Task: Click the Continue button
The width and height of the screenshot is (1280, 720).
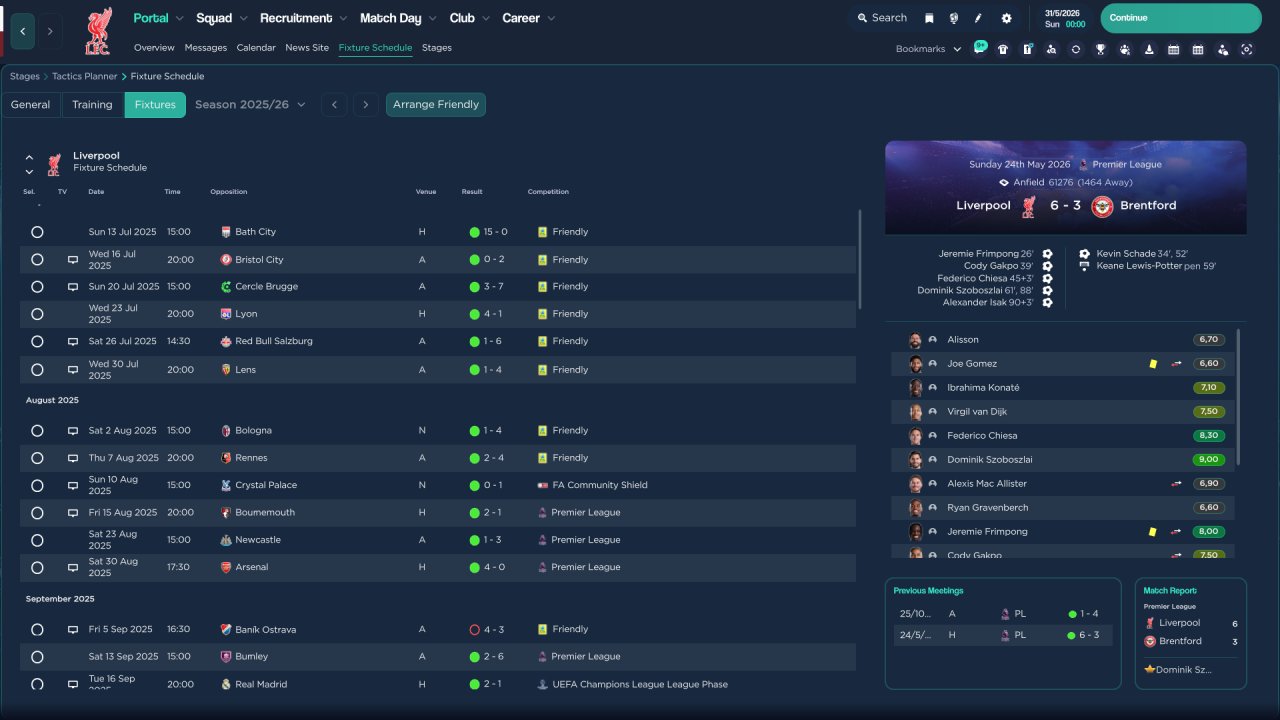Action: coord(1181,18)
